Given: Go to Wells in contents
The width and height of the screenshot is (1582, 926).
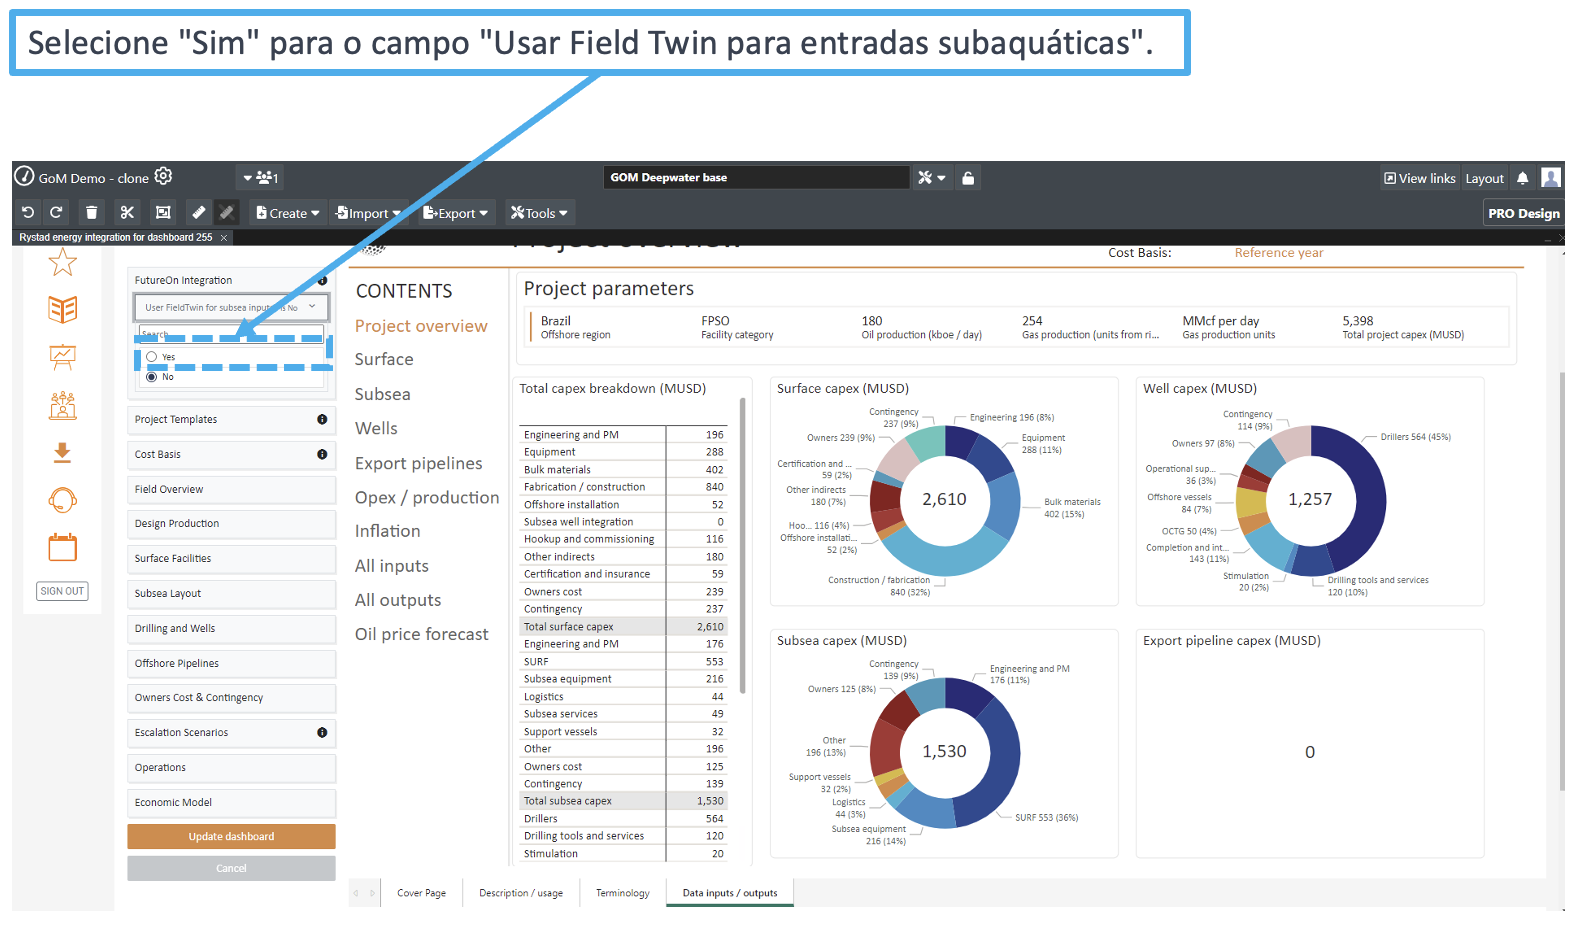Looking at the screenshot, I should click(x=376, y=428).
